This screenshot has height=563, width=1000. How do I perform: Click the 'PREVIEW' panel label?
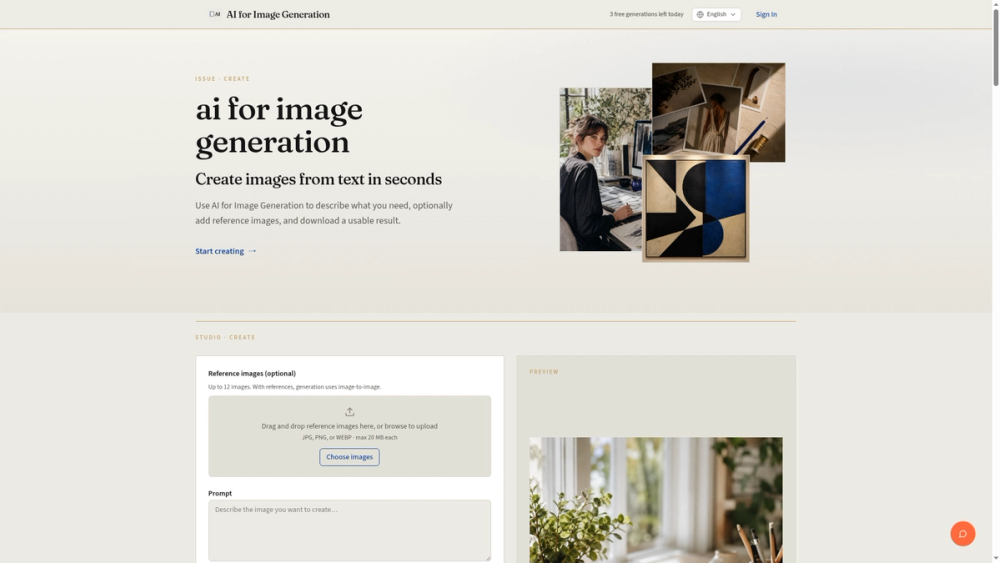pyautogui.click(x=544, y=372)
